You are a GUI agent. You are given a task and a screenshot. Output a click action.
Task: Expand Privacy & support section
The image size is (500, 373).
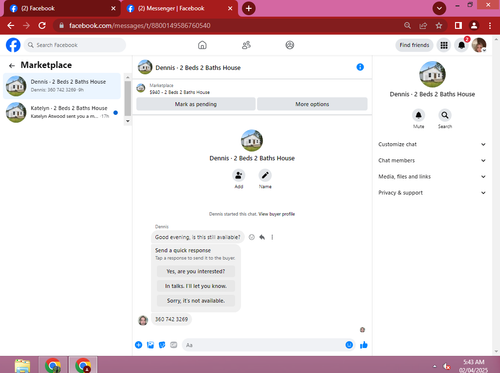point(432,192)
